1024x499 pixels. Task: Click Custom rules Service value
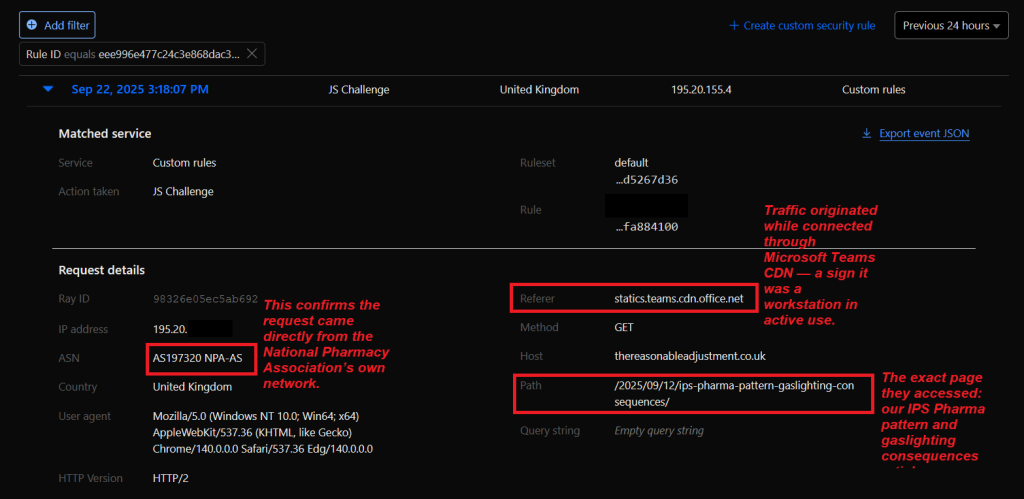point(184,163)
